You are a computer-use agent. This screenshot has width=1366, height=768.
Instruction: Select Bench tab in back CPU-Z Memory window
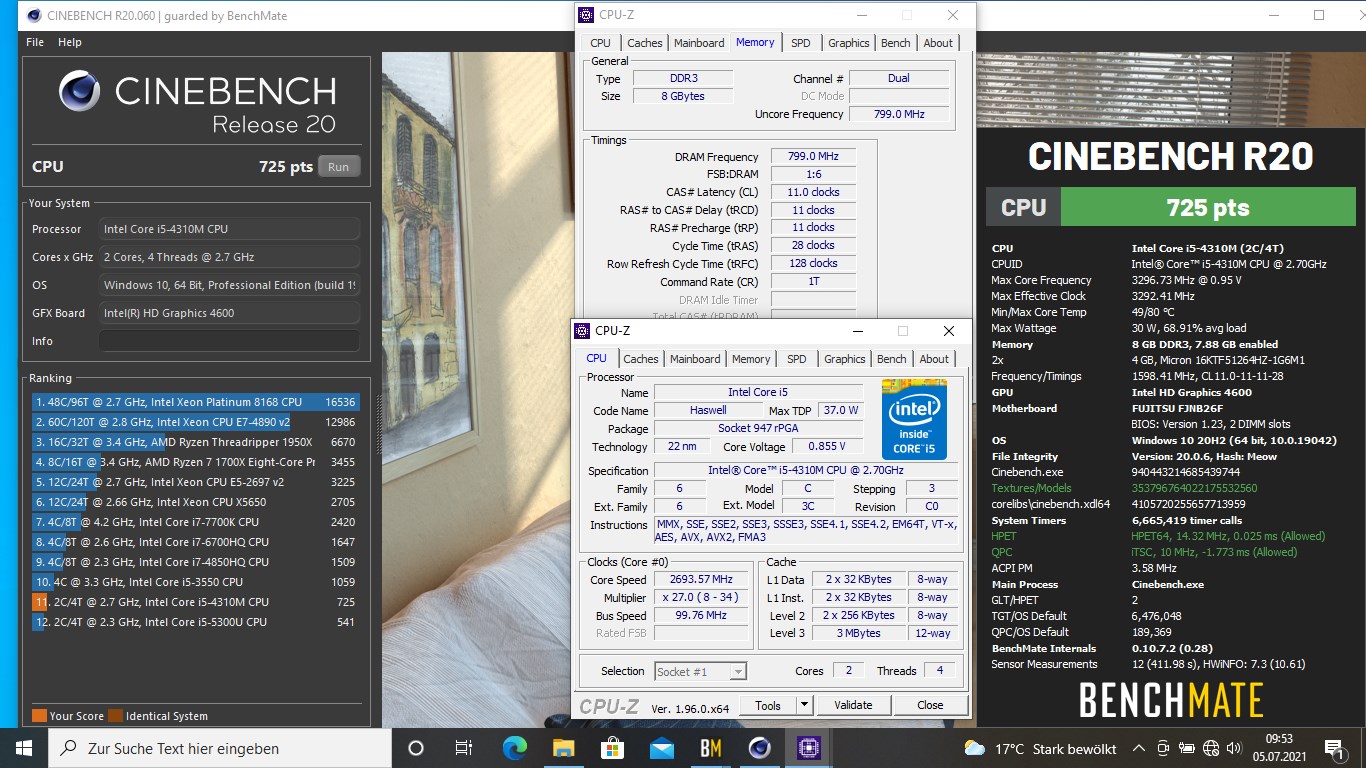896,43
